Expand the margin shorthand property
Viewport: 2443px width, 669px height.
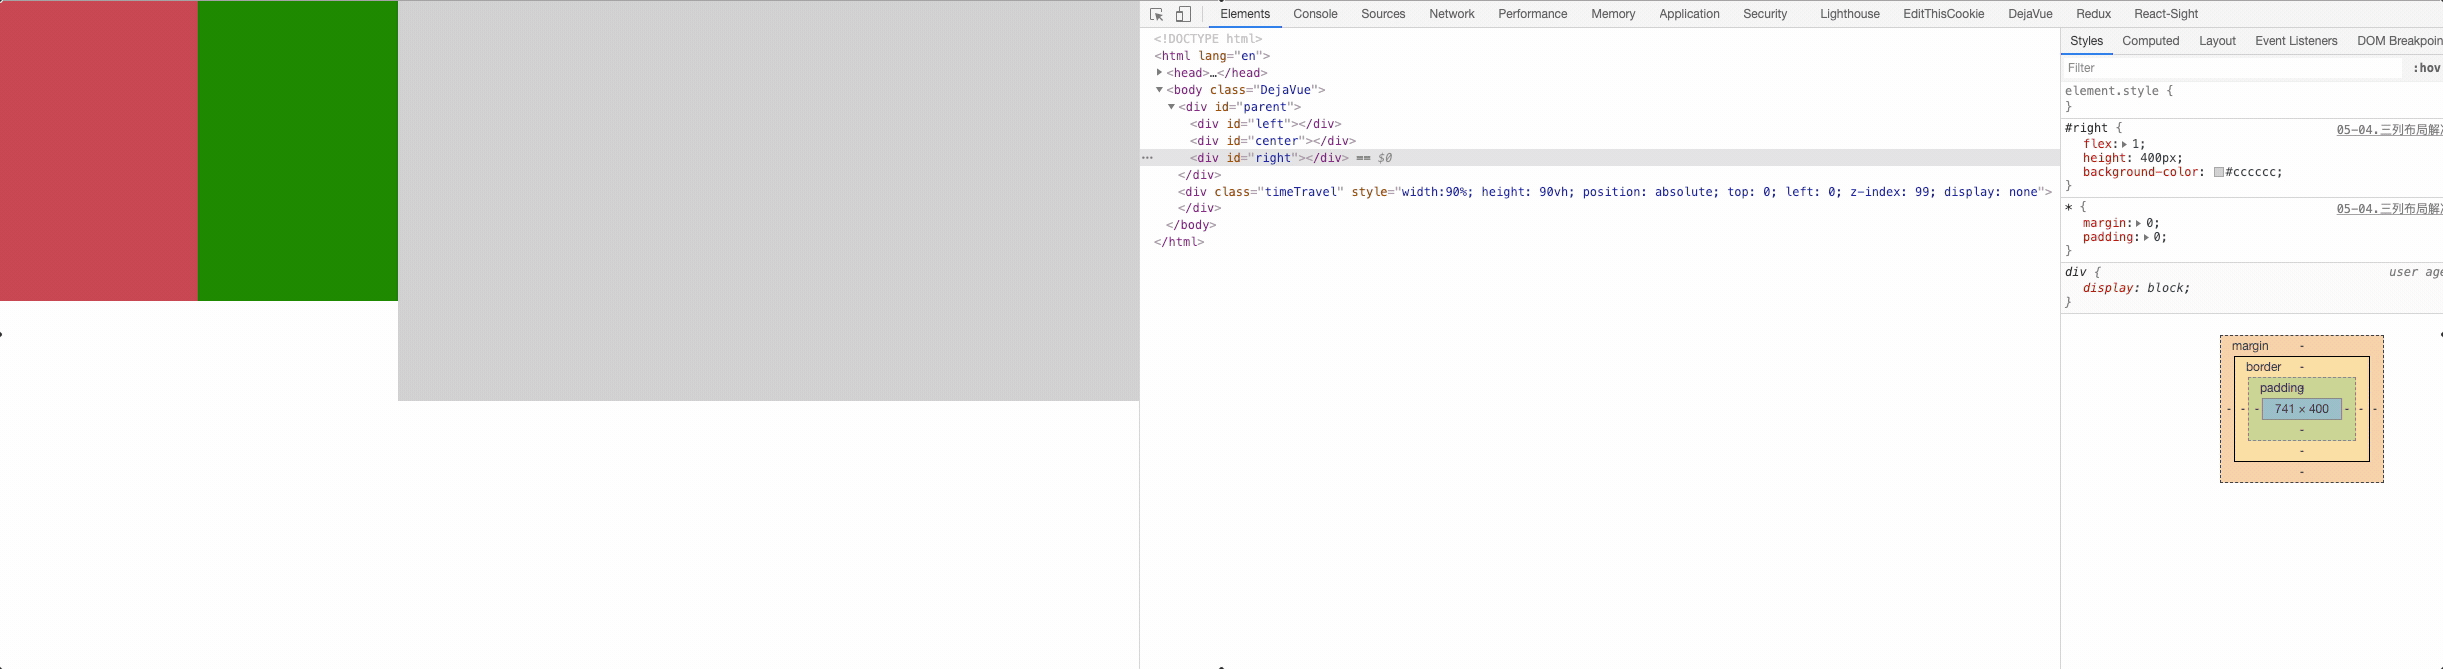click(2138, 223)
